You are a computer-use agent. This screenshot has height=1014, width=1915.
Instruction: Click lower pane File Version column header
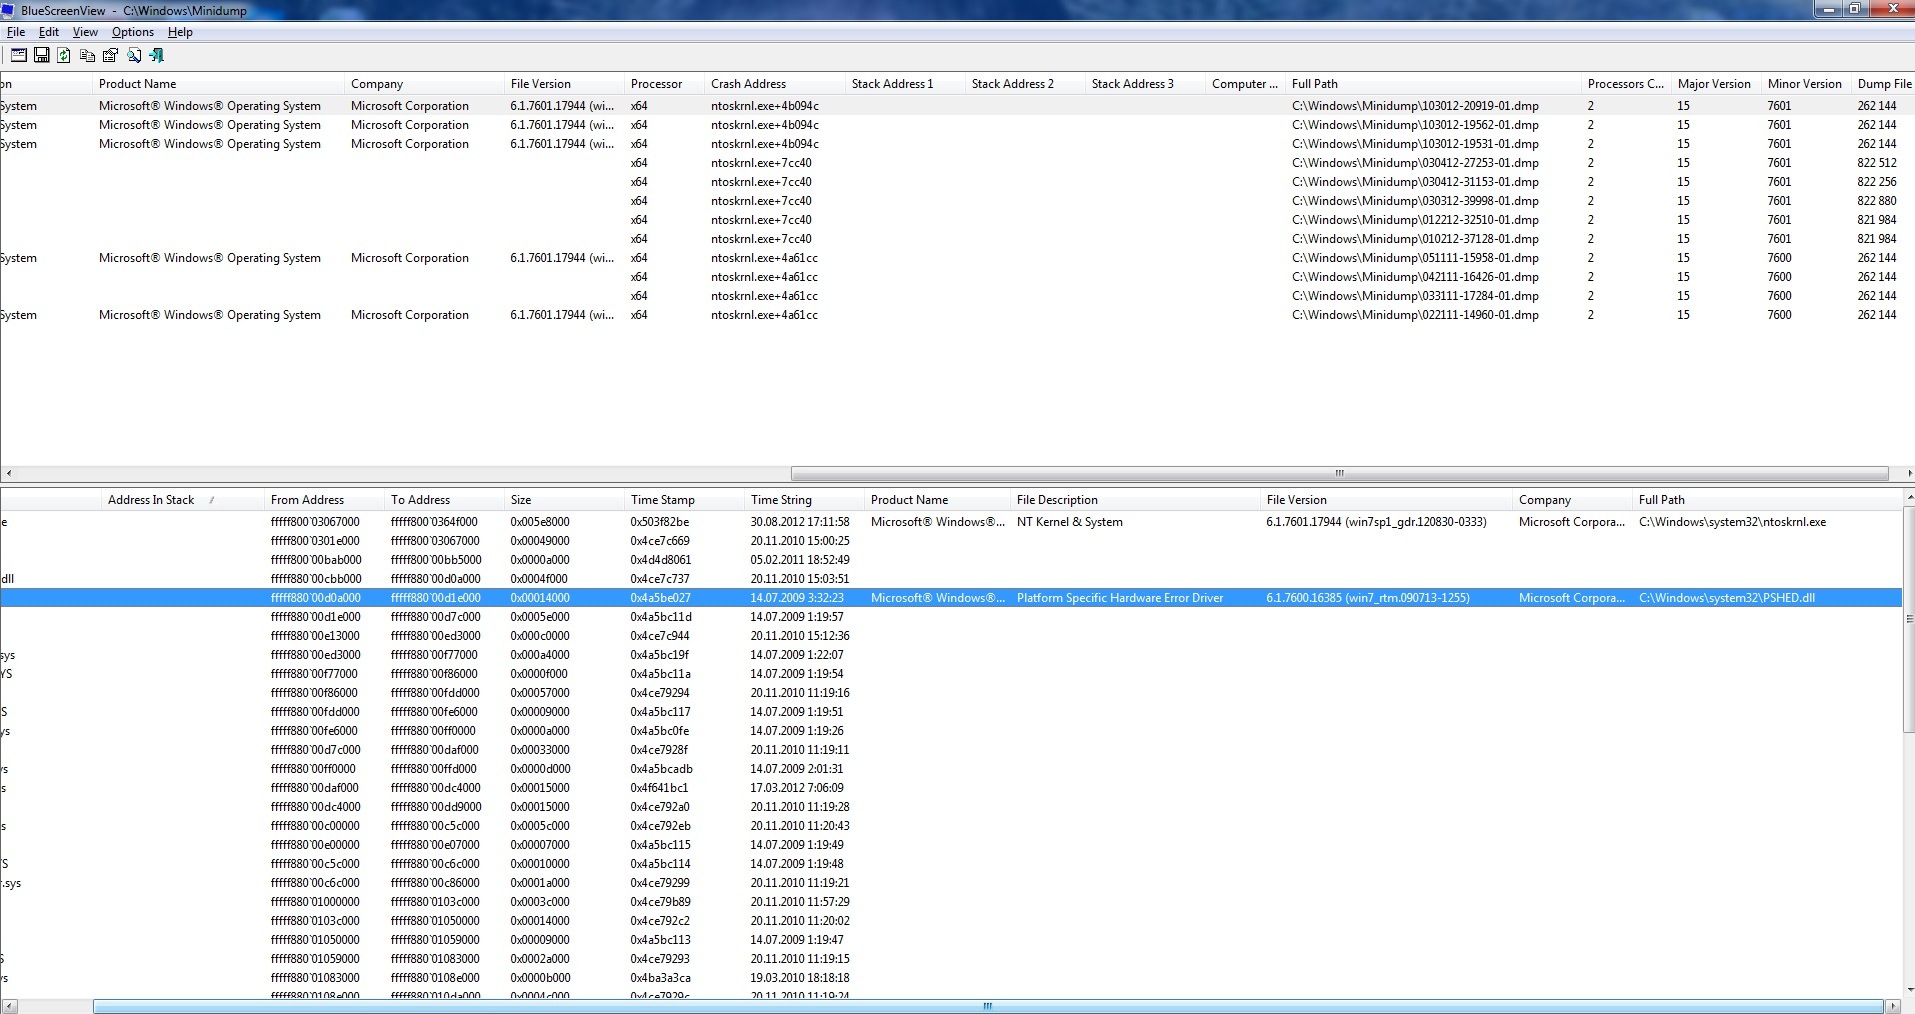[1386, 500]
